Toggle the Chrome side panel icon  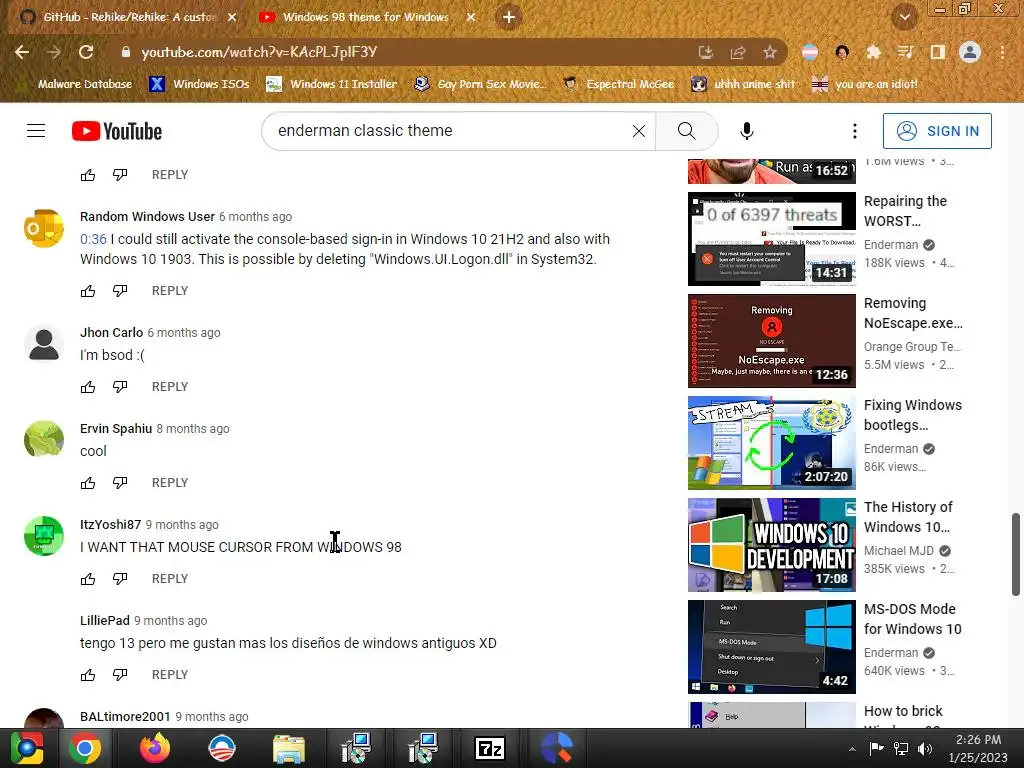pyautogui.click(x=937, y=52)
